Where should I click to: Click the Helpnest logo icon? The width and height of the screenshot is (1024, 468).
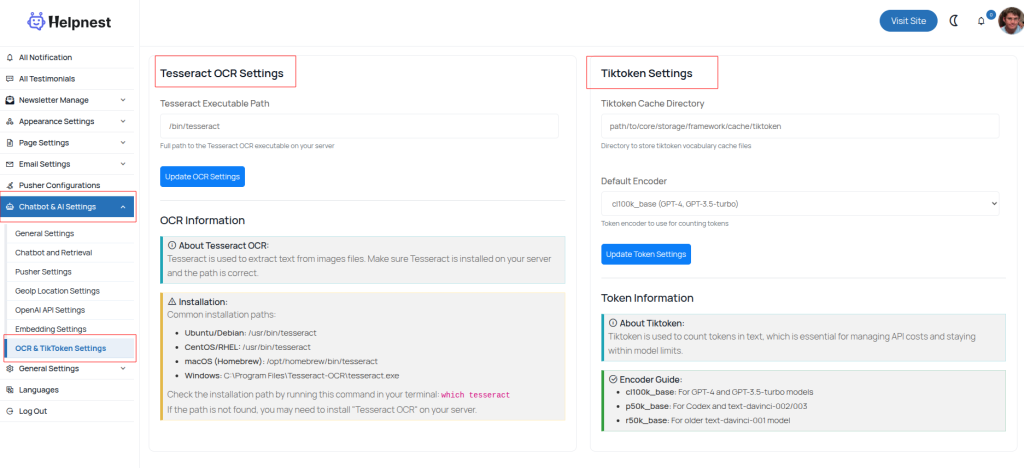(x=37, y=20)
